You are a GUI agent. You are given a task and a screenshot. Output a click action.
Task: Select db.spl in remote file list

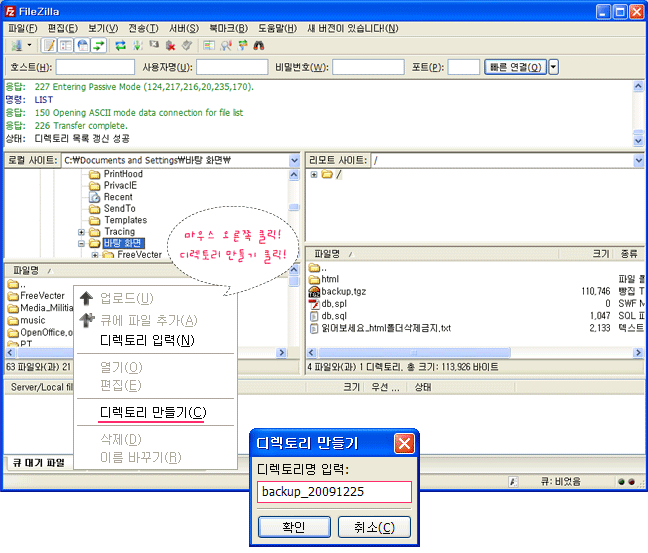(334, 304)
